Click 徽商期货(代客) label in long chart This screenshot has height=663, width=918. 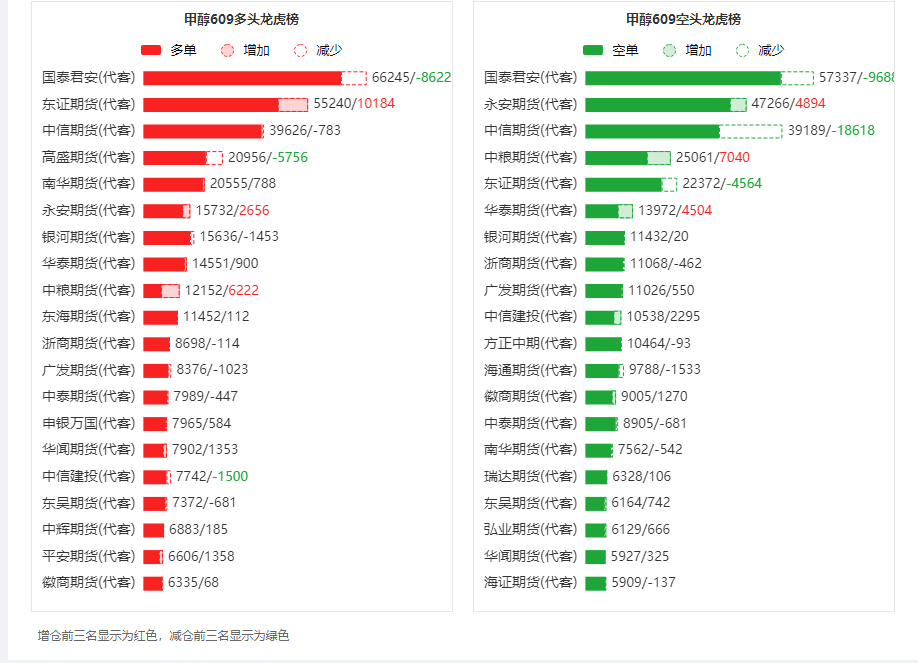click(x=88, y=582)
